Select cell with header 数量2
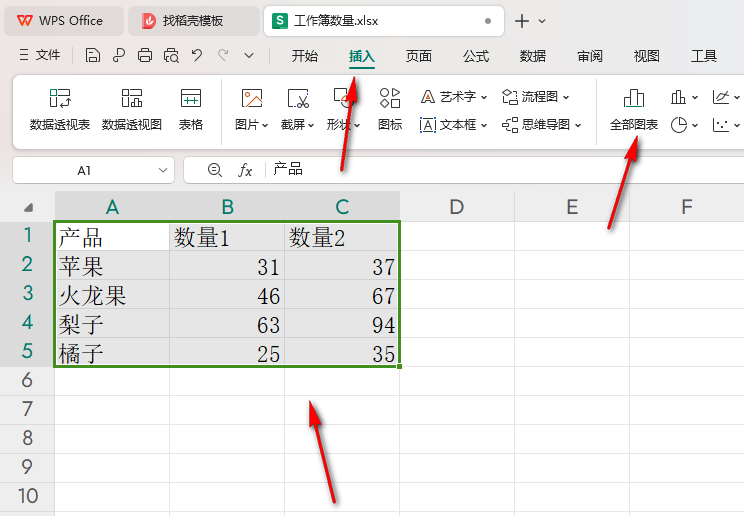 [342, 236]
